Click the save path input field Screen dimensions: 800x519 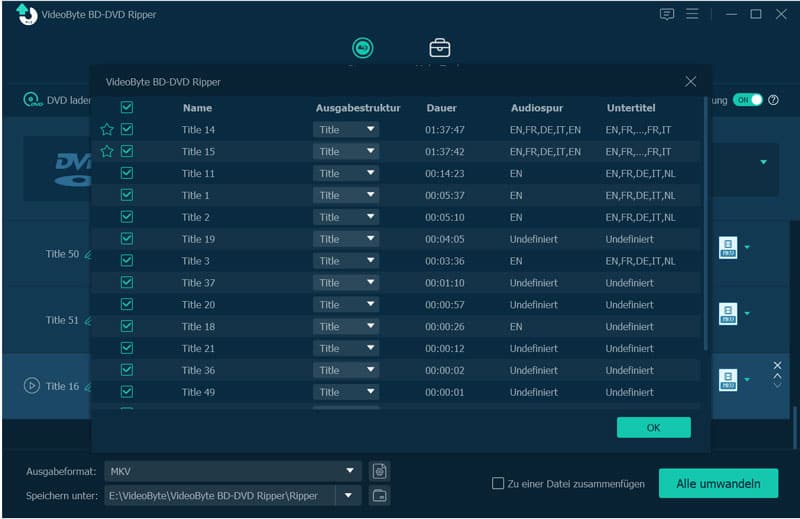point(220,496)
